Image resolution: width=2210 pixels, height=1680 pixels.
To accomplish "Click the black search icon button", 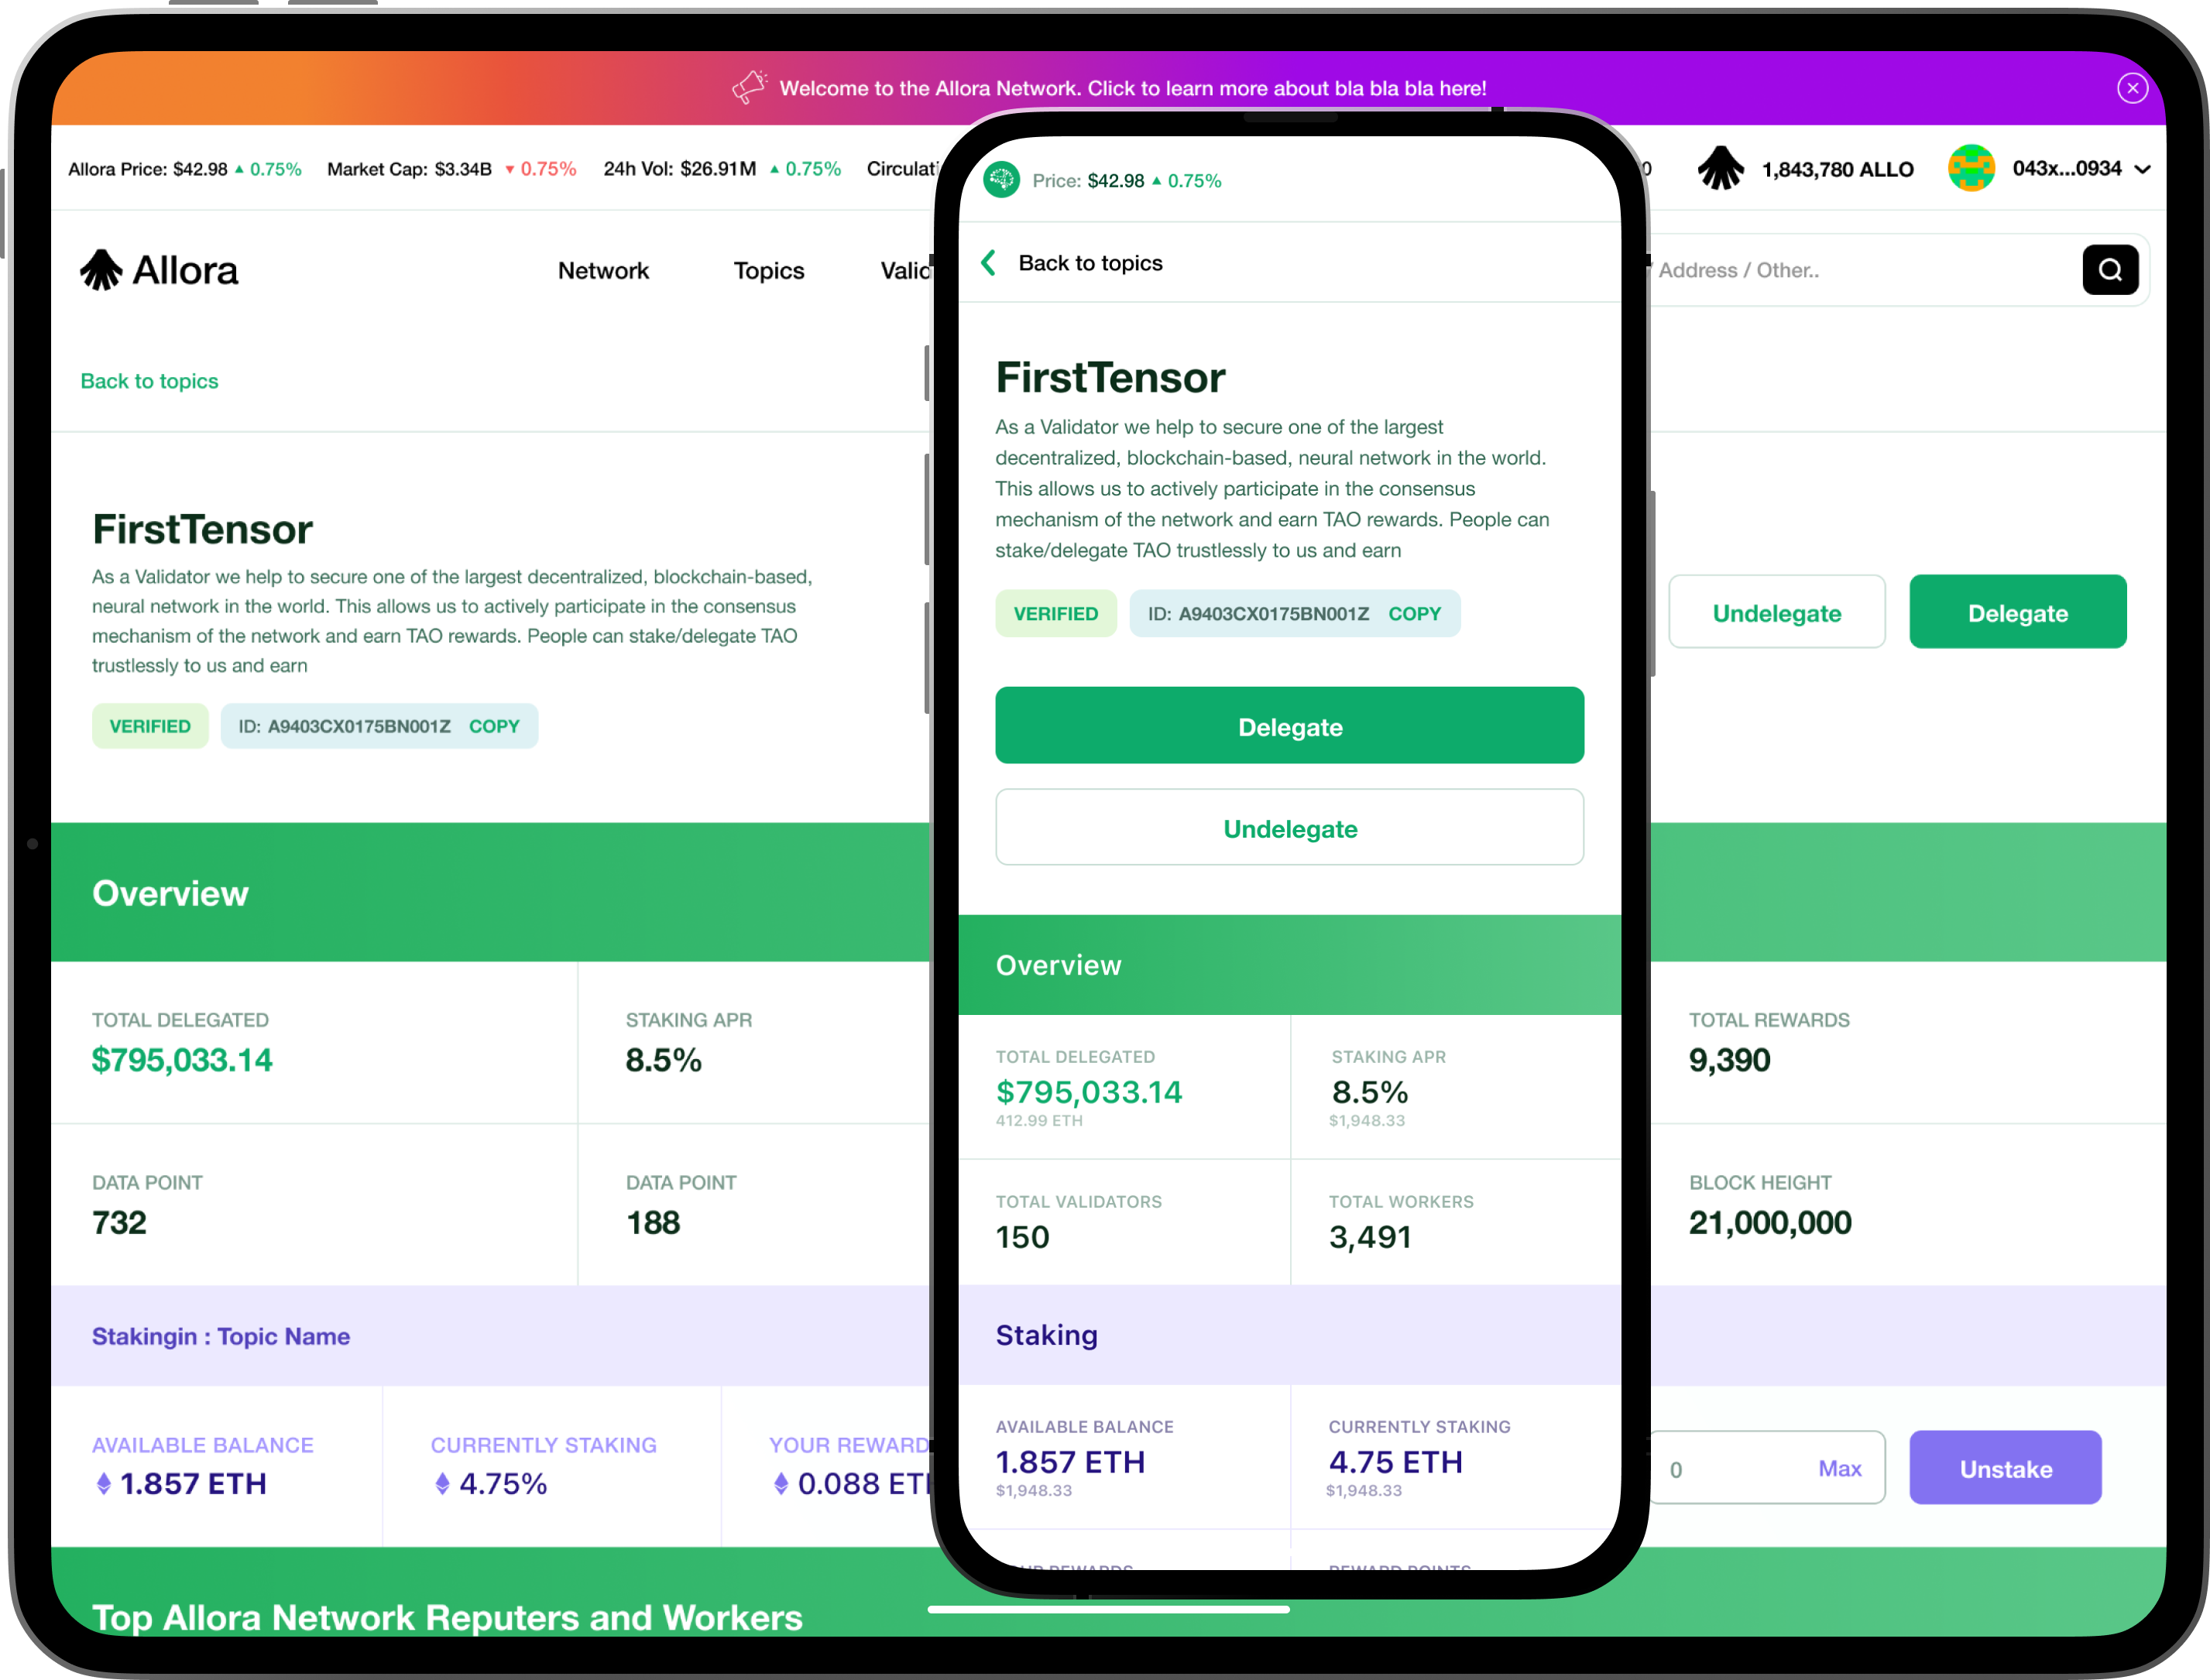I will [2110, 270].
